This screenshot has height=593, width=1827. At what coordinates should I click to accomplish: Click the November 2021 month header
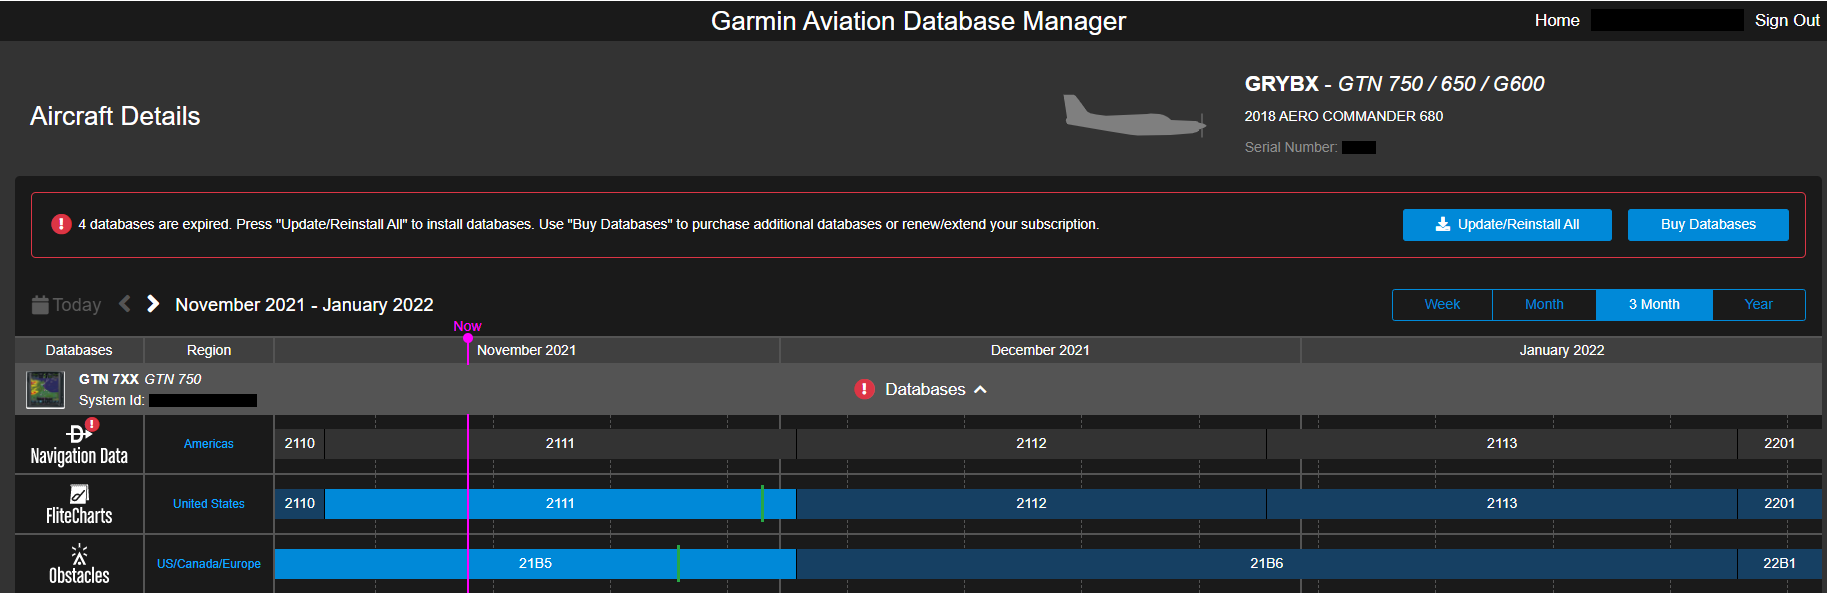click(x=526, y=350)
